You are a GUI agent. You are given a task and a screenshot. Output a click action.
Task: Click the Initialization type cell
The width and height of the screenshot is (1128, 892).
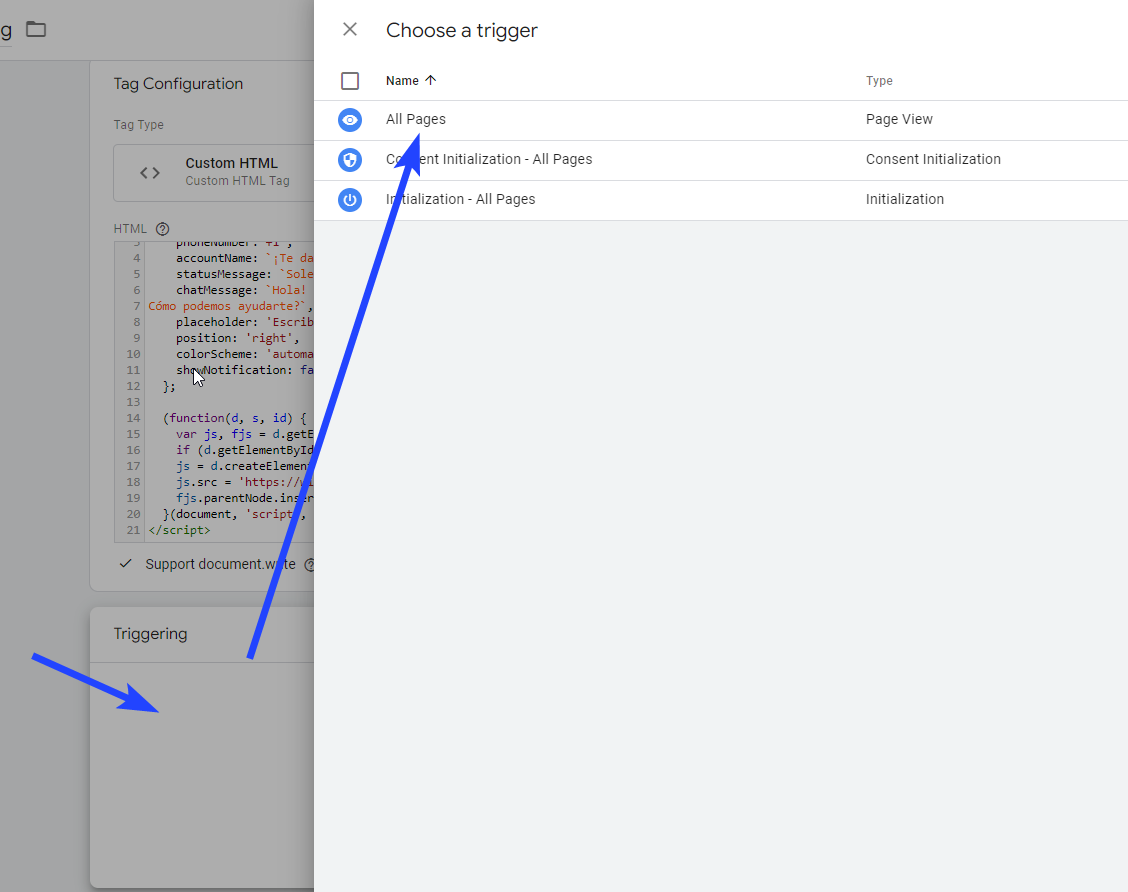(x=905, y=199)
